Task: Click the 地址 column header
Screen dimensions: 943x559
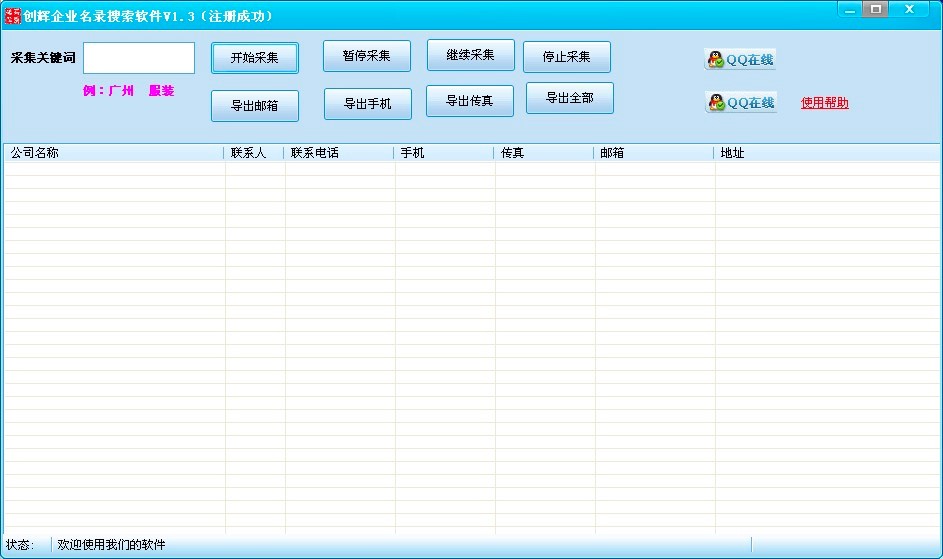Action: point(827,153)
